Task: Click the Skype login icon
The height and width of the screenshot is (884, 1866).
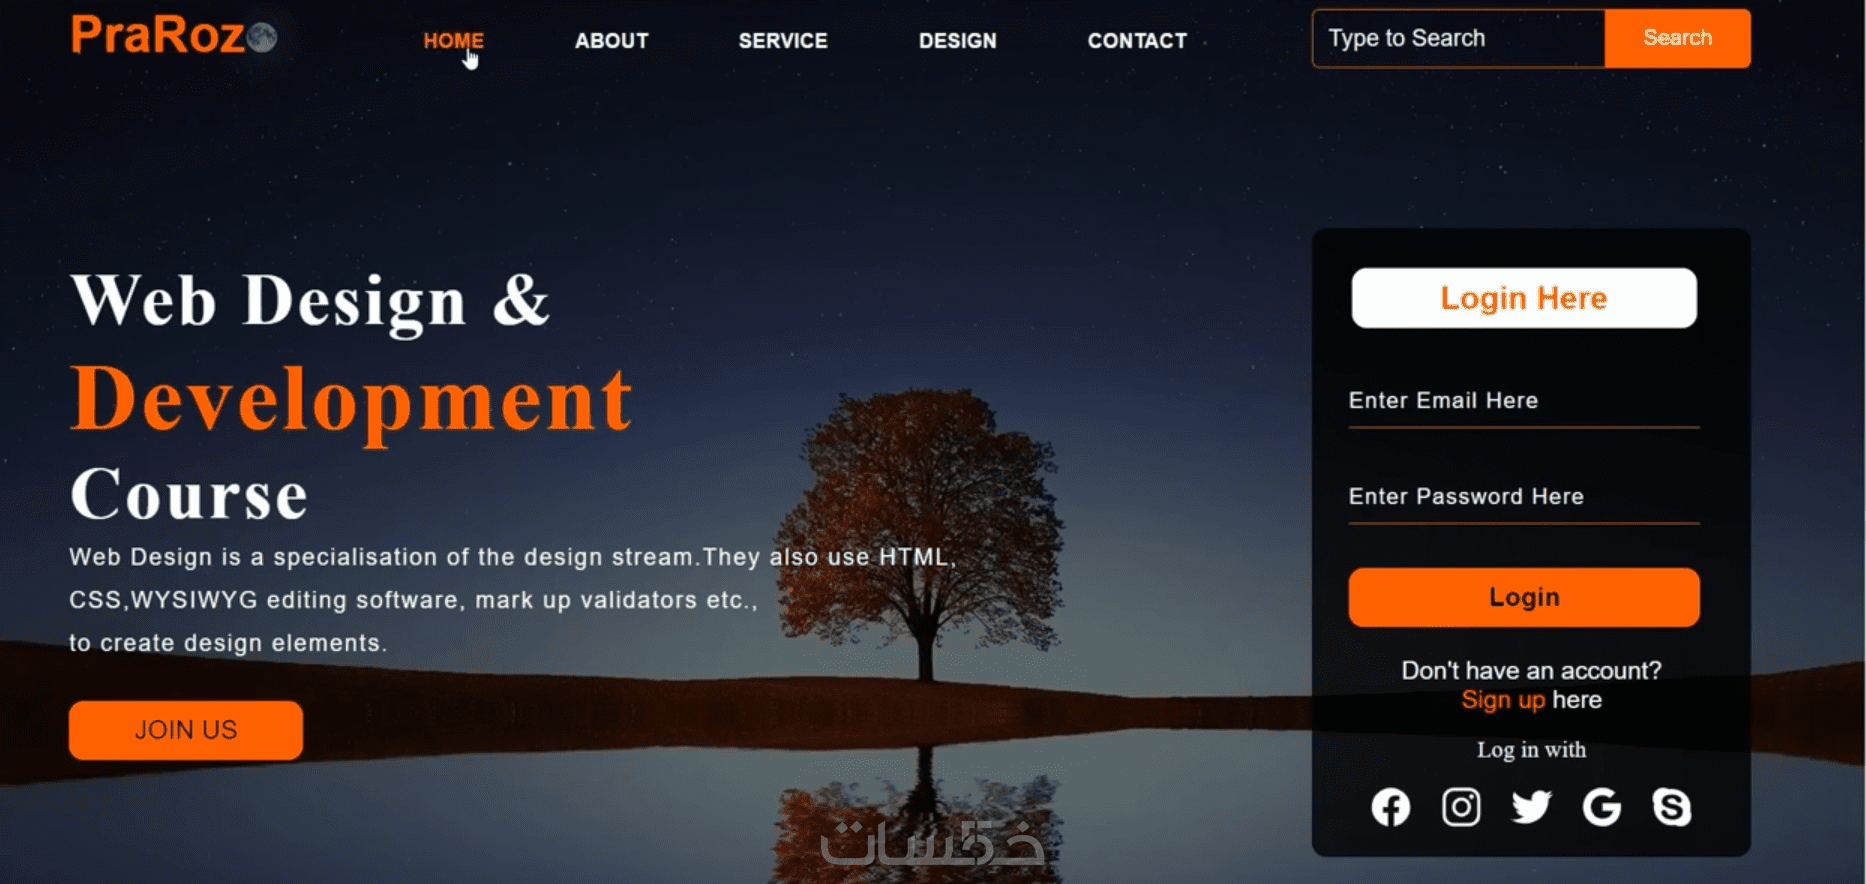Action: (1671, 806)
